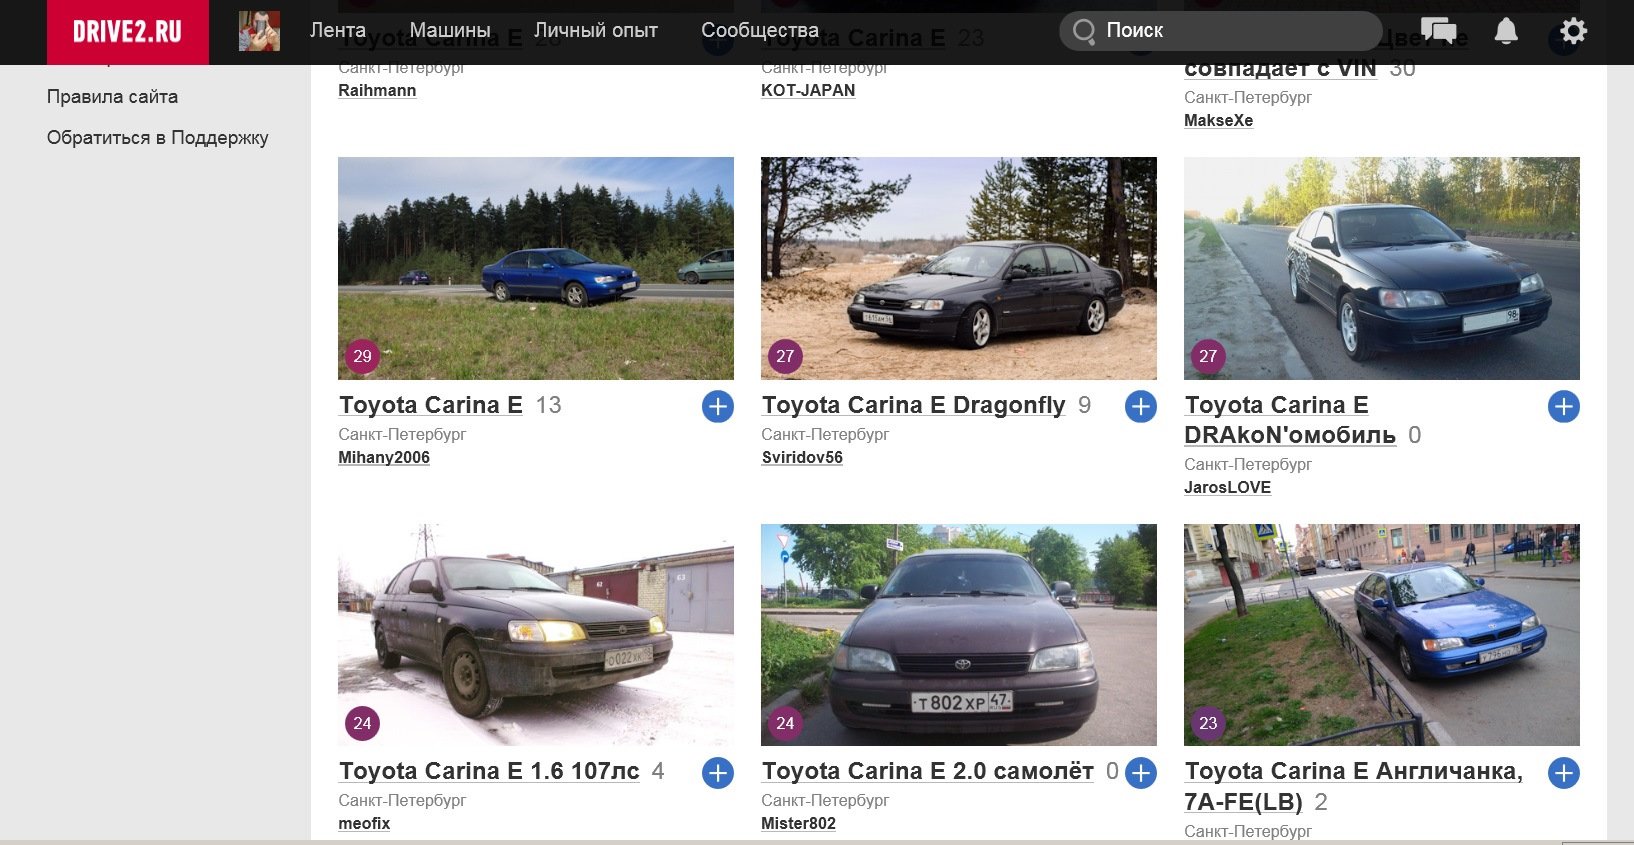This screenshot has width=1634, height=845.
Task: Follow Toyota Carina E DRAKoN'омобиль plus button
Action: [1564, 406]
